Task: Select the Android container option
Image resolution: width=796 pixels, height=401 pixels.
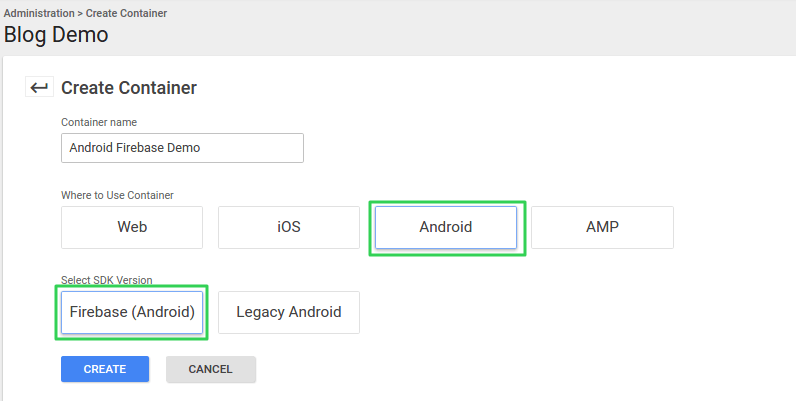Action: [x=446, y=227]
